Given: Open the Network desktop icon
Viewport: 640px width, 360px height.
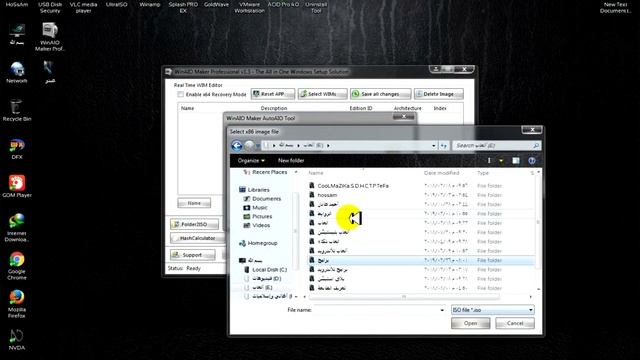Looking at the screenshot, I should (17, 73).
